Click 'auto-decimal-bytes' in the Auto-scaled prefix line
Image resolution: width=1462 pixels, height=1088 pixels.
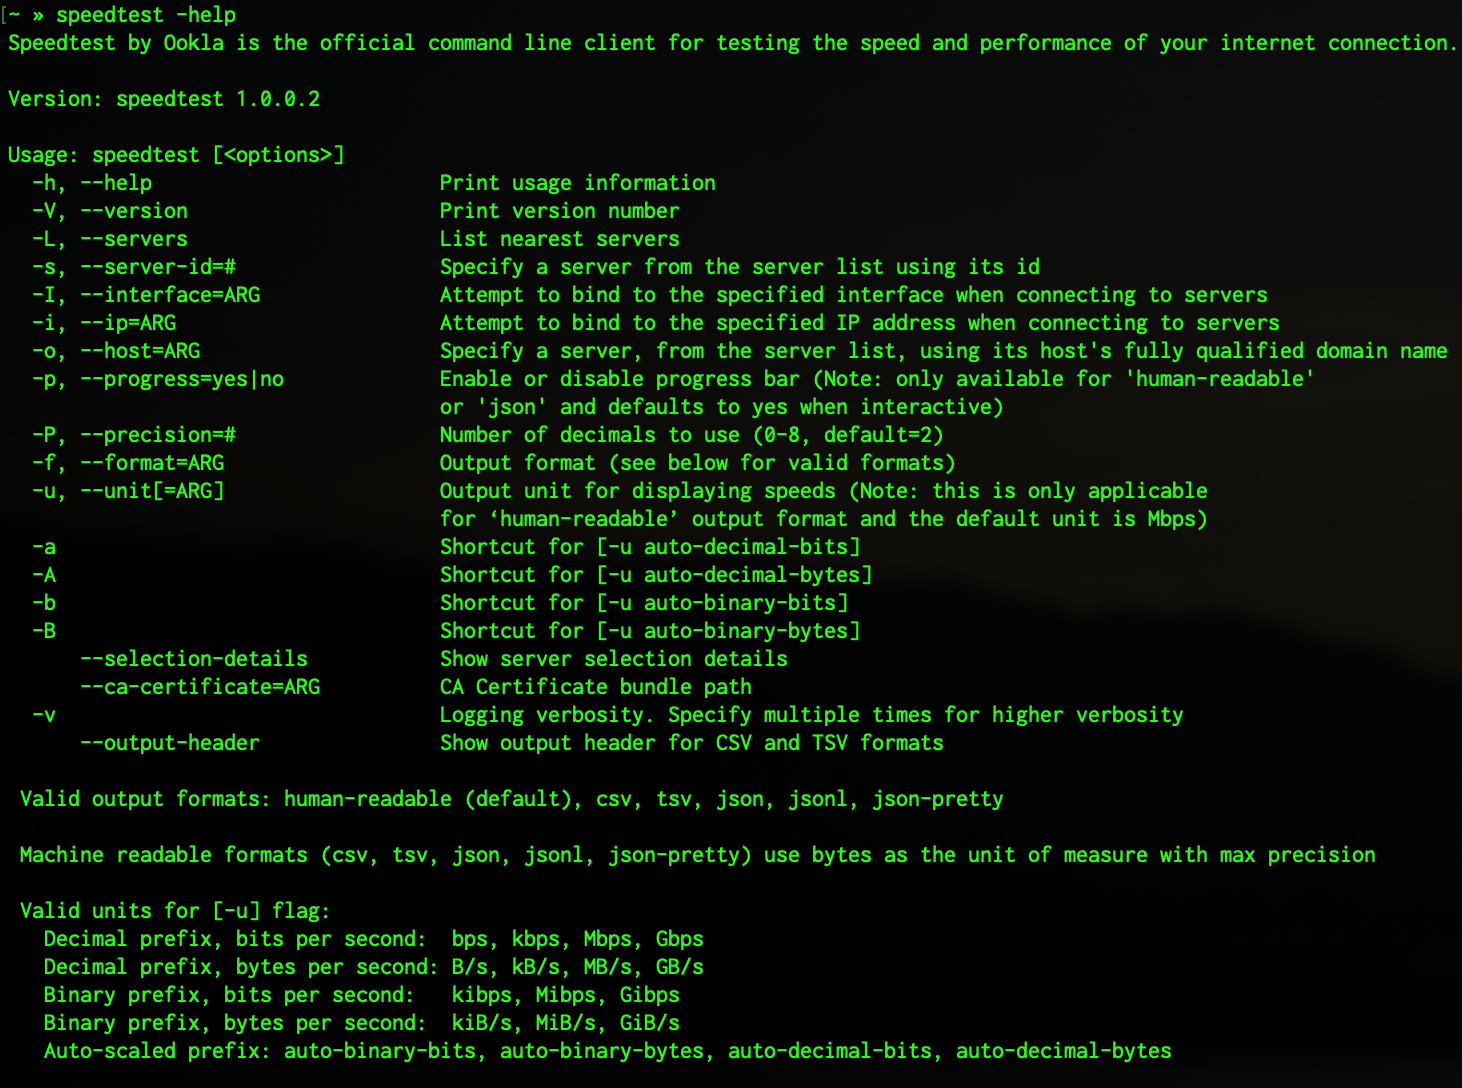(1064, 1051)
